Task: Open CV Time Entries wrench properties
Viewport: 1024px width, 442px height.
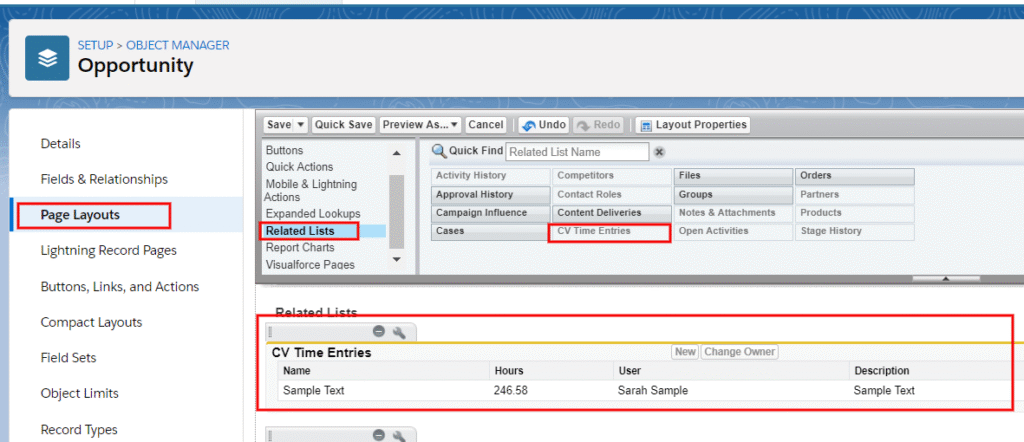Action: coord(398,332)
